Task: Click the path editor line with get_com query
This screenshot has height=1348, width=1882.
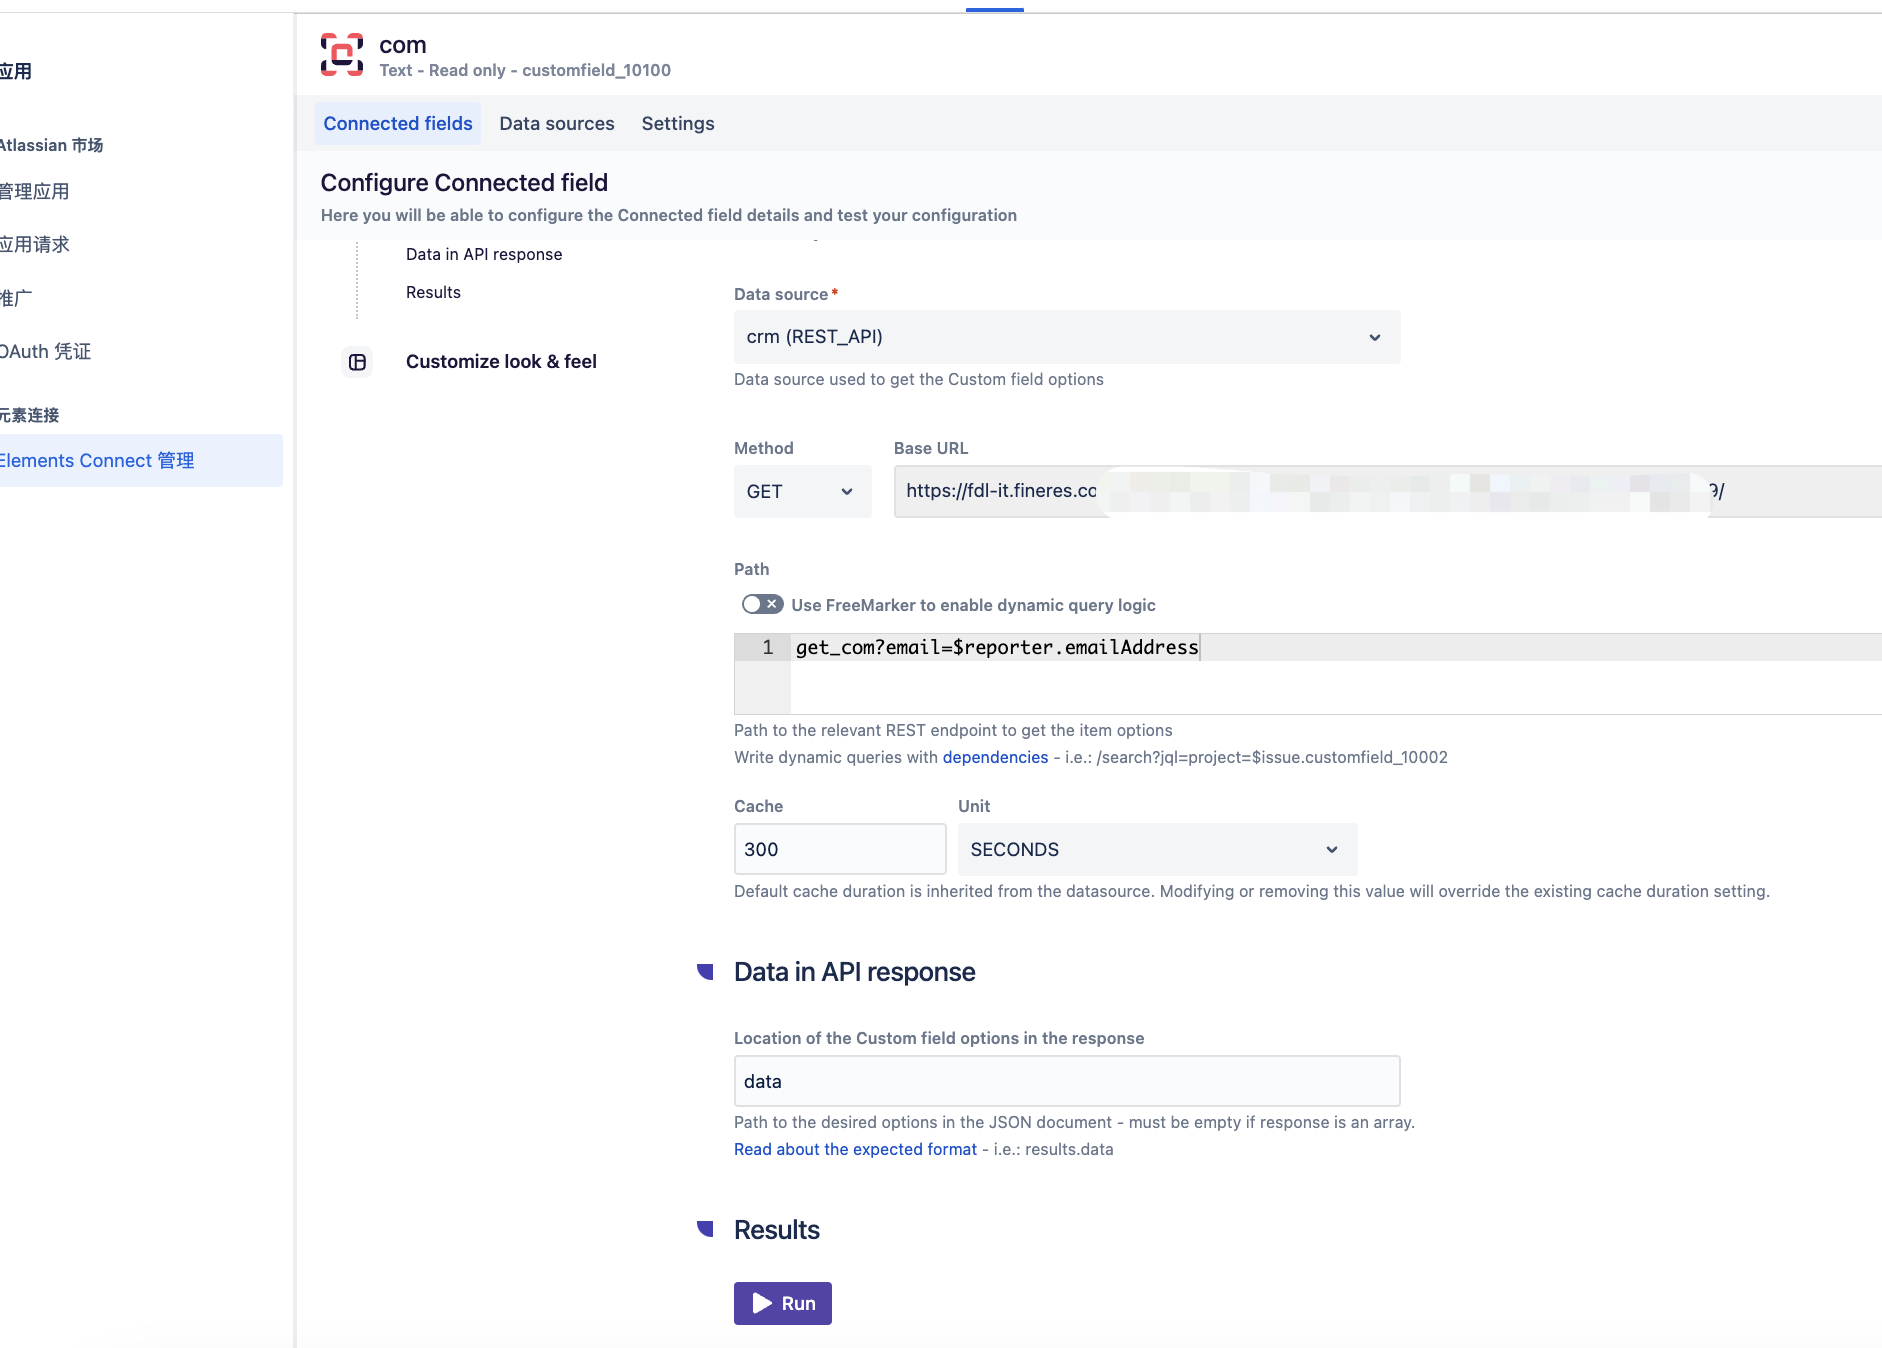Action: pos(997,647)
